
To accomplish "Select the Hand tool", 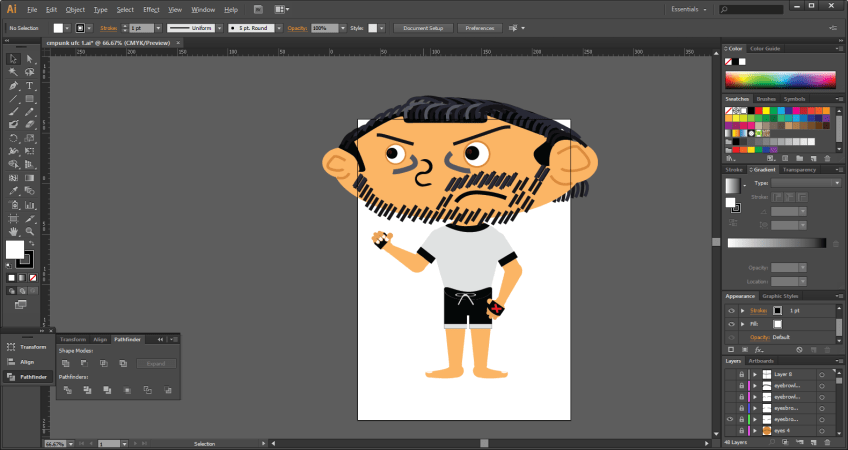I will click(x=14, y=229).
